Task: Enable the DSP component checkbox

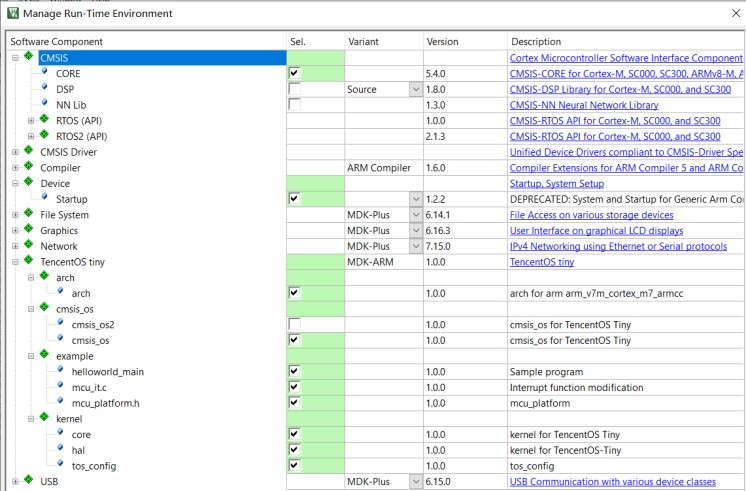Action: click(294, 89)
